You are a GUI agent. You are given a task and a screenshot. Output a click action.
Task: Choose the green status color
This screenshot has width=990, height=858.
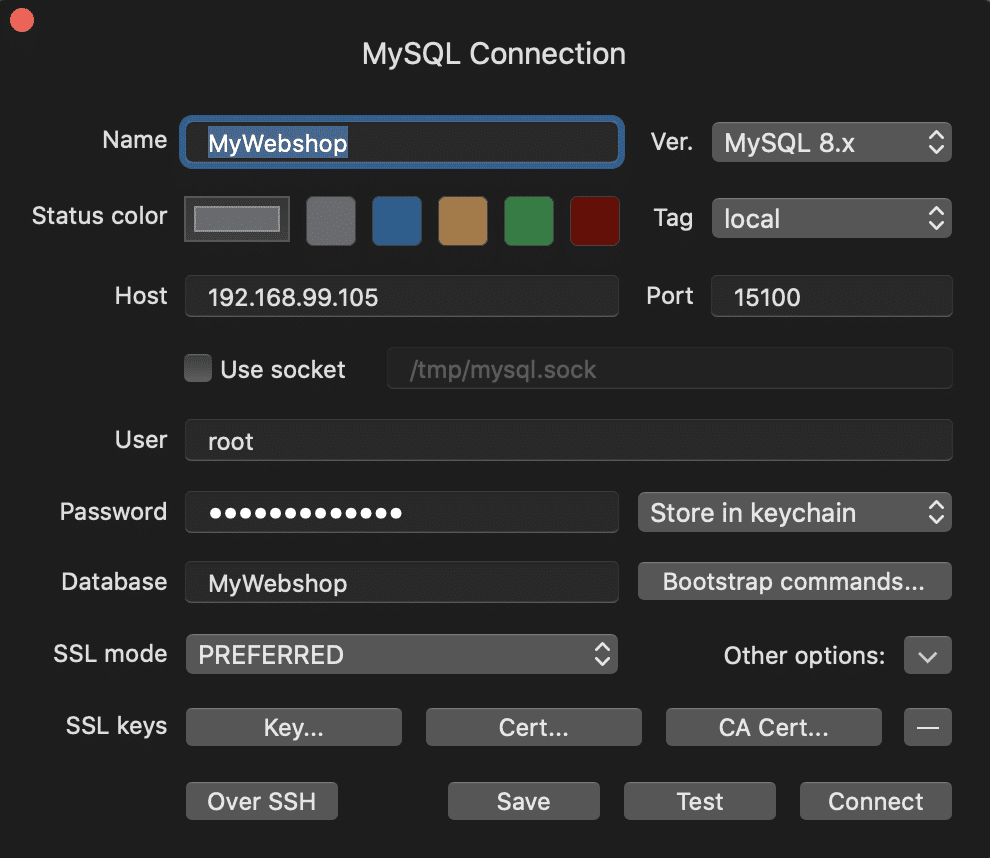tap(529, 221)
